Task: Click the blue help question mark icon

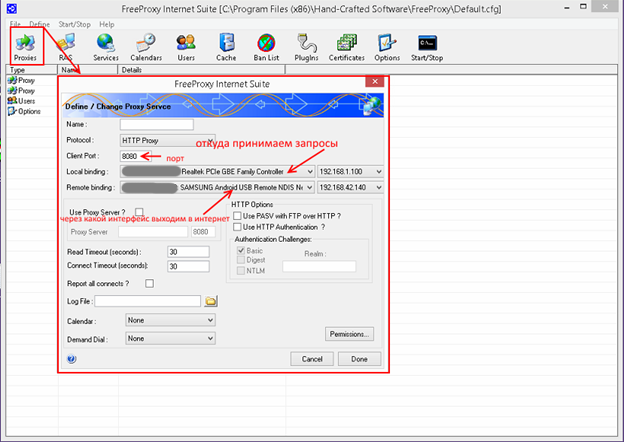Action: 72,359
